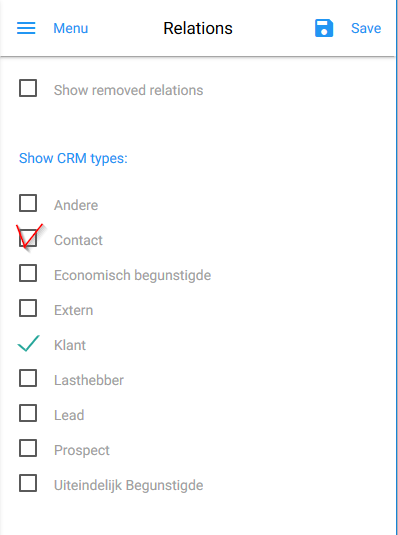Toggle the Contact checkbox
The image size is (398, 535).
(28, 238)
